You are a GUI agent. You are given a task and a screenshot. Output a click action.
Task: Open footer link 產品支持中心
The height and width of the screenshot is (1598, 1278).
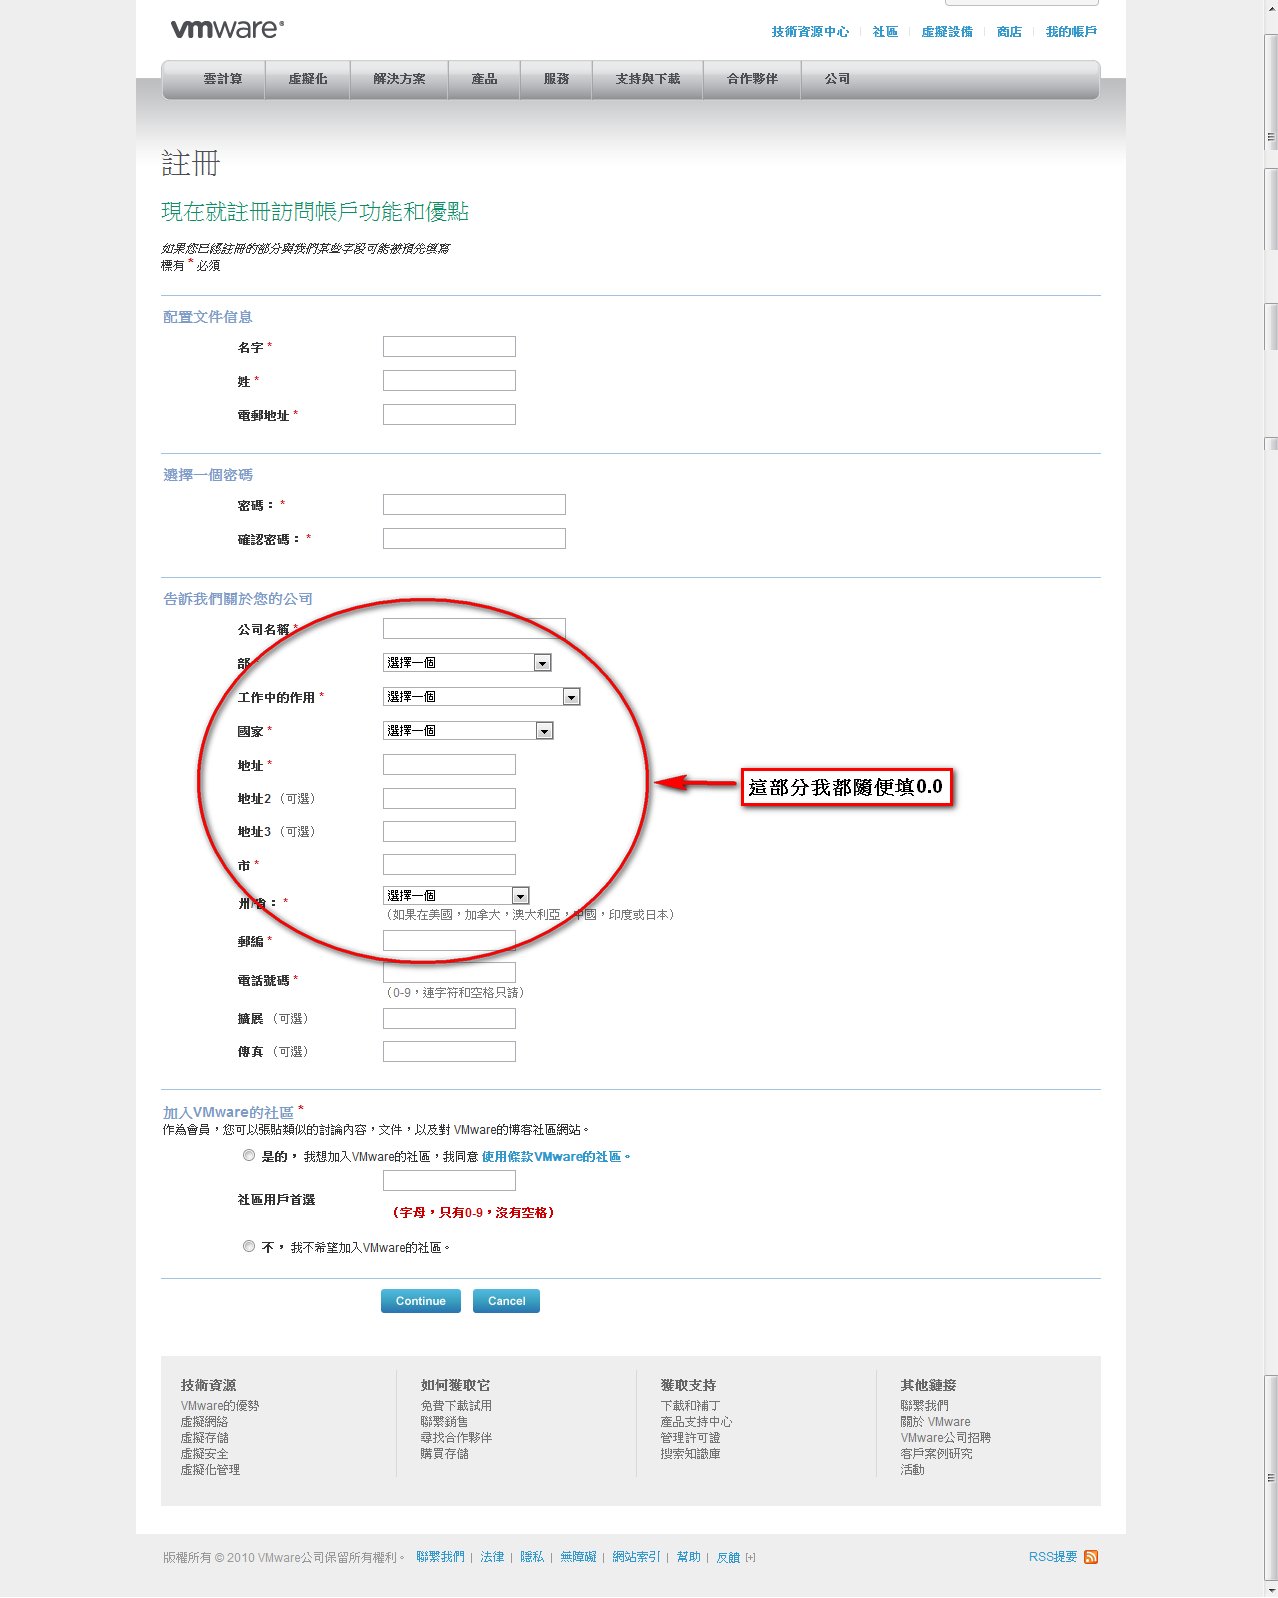coord(697,1422)
